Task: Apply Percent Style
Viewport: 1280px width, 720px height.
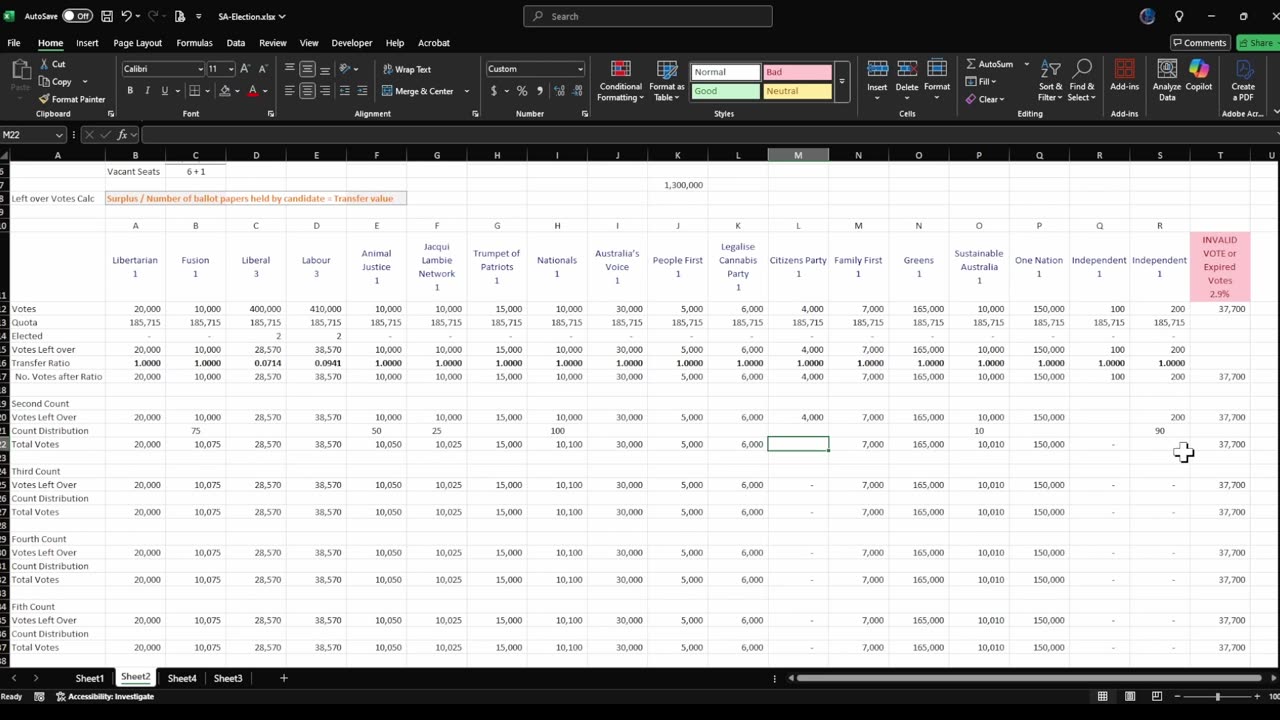Action: [522, 91]
